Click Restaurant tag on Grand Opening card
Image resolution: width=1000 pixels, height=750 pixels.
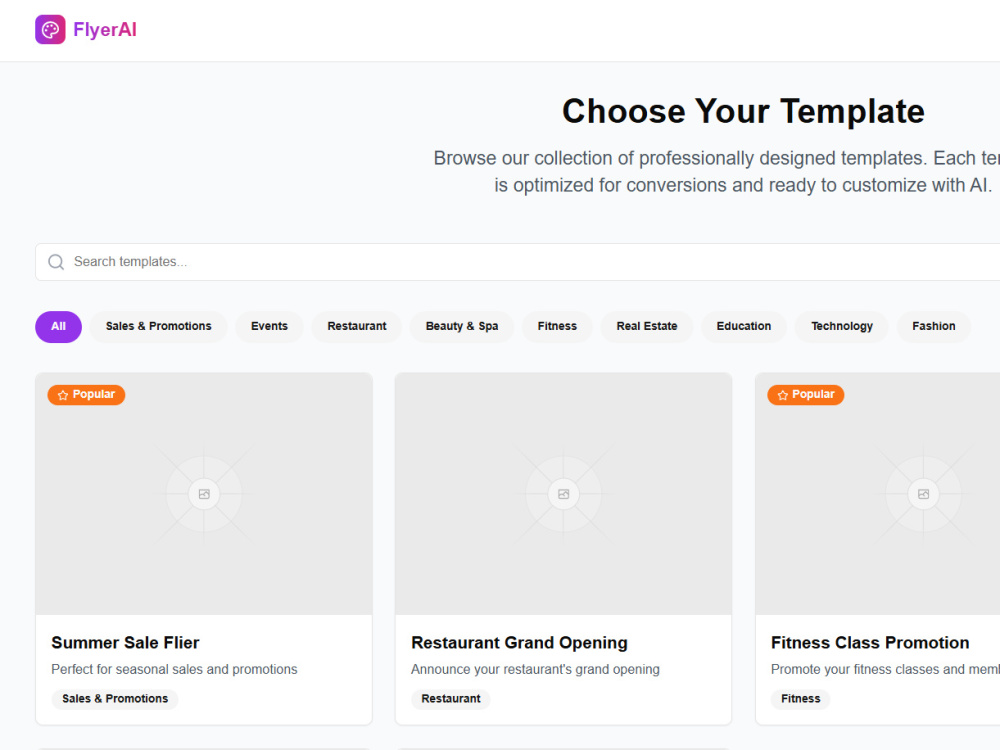[x=451, y=699]
